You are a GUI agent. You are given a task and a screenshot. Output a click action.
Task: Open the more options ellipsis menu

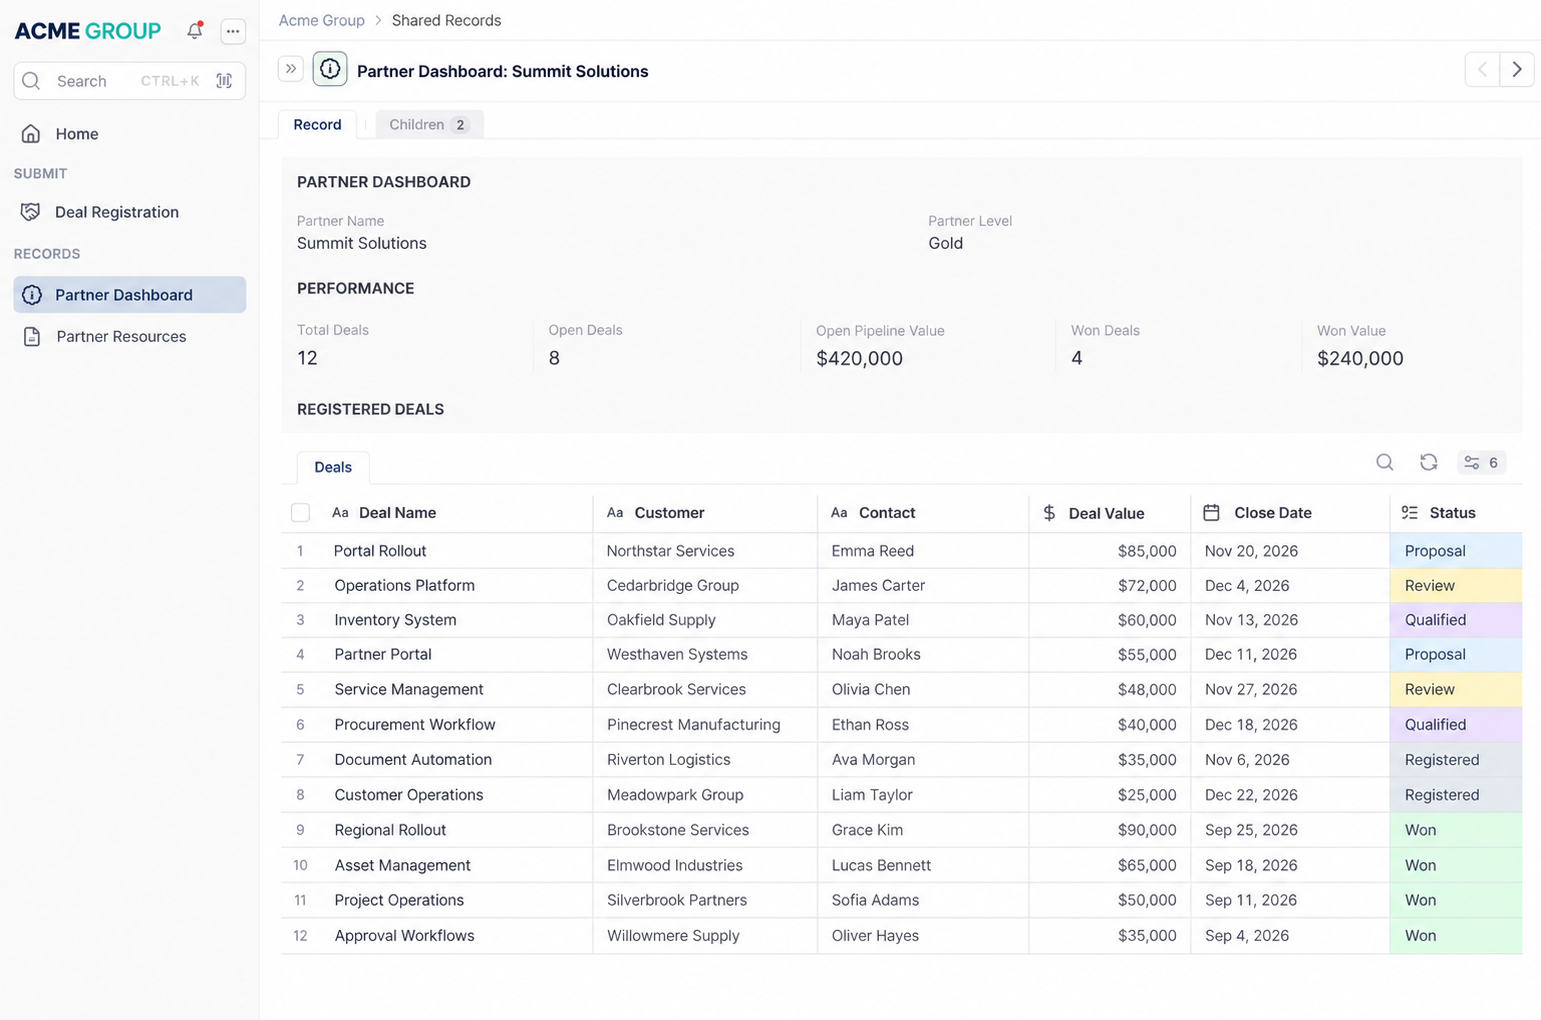point(233,31)
